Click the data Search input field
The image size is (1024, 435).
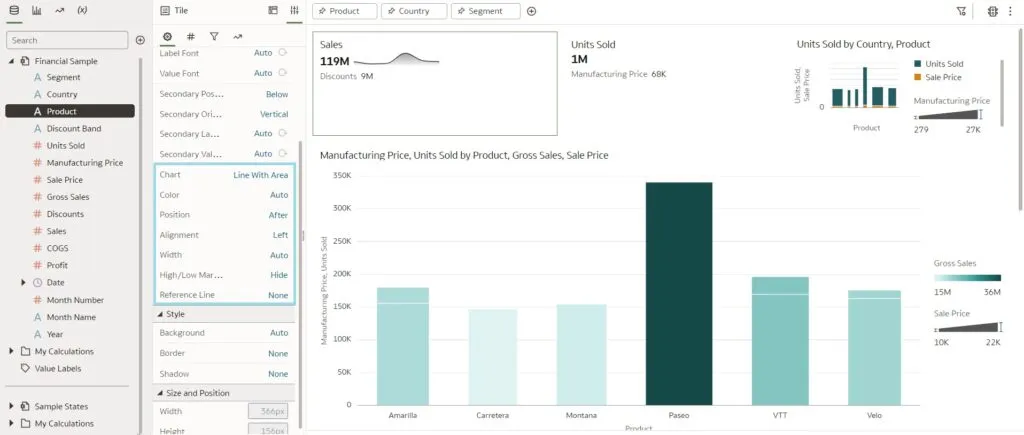coord(66,40)
